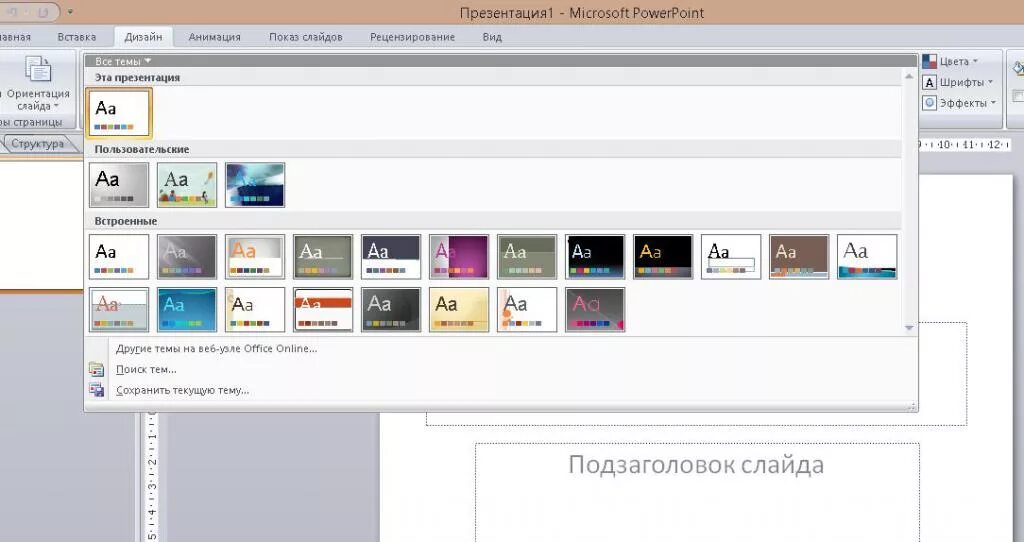Screen dimensions: 1024x542
Task: Open the All Themes filter dropdown
Action: coord(123,61)
